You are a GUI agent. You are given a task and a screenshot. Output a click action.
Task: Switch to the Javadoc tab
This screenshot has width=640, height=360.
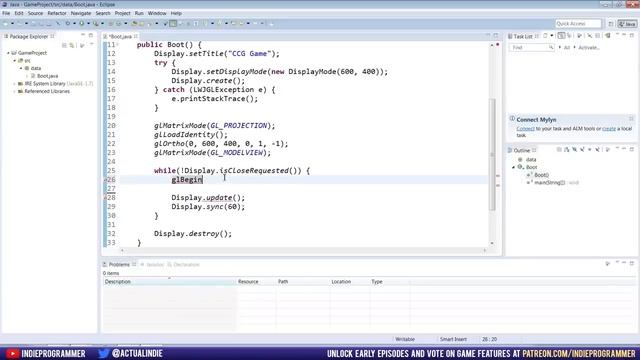(152, 264)
